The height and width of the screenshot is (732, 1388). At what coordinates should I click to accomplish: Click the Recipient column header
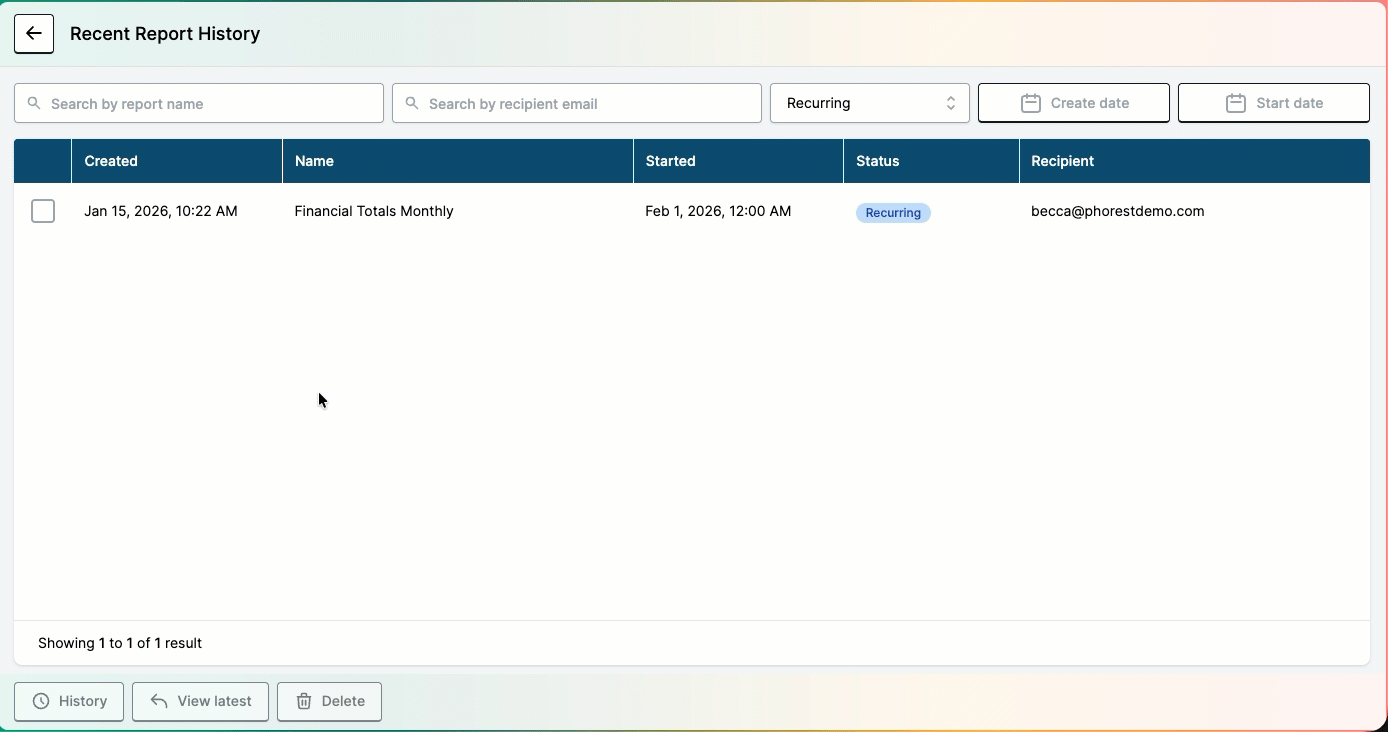[1062, 161]
